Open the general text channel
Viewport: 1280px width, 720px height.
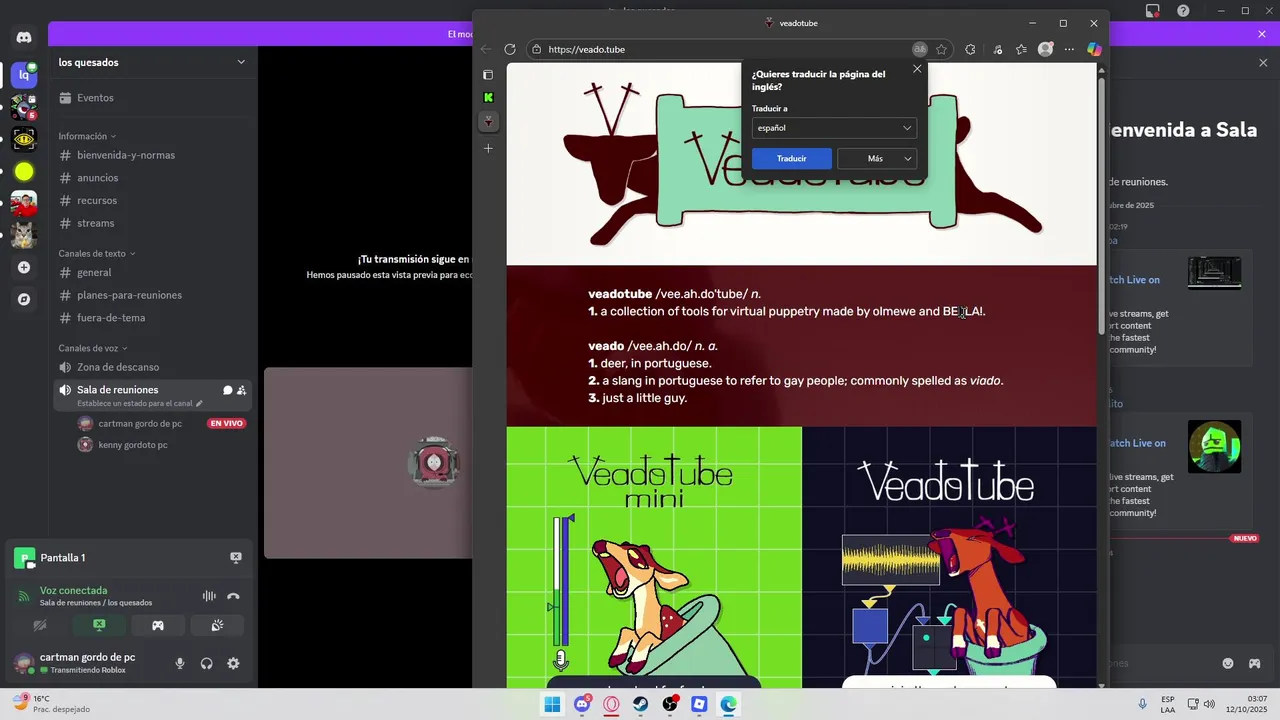pos(152,272)
